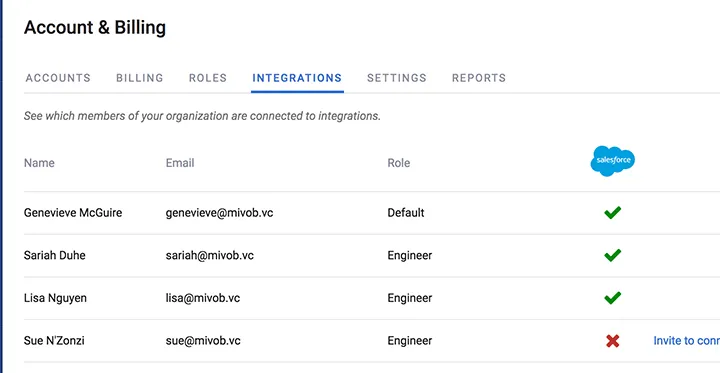Image resolution: width=720 pixels, height=373 pixels.
Task: View the Reports tab
Action: 479,78
